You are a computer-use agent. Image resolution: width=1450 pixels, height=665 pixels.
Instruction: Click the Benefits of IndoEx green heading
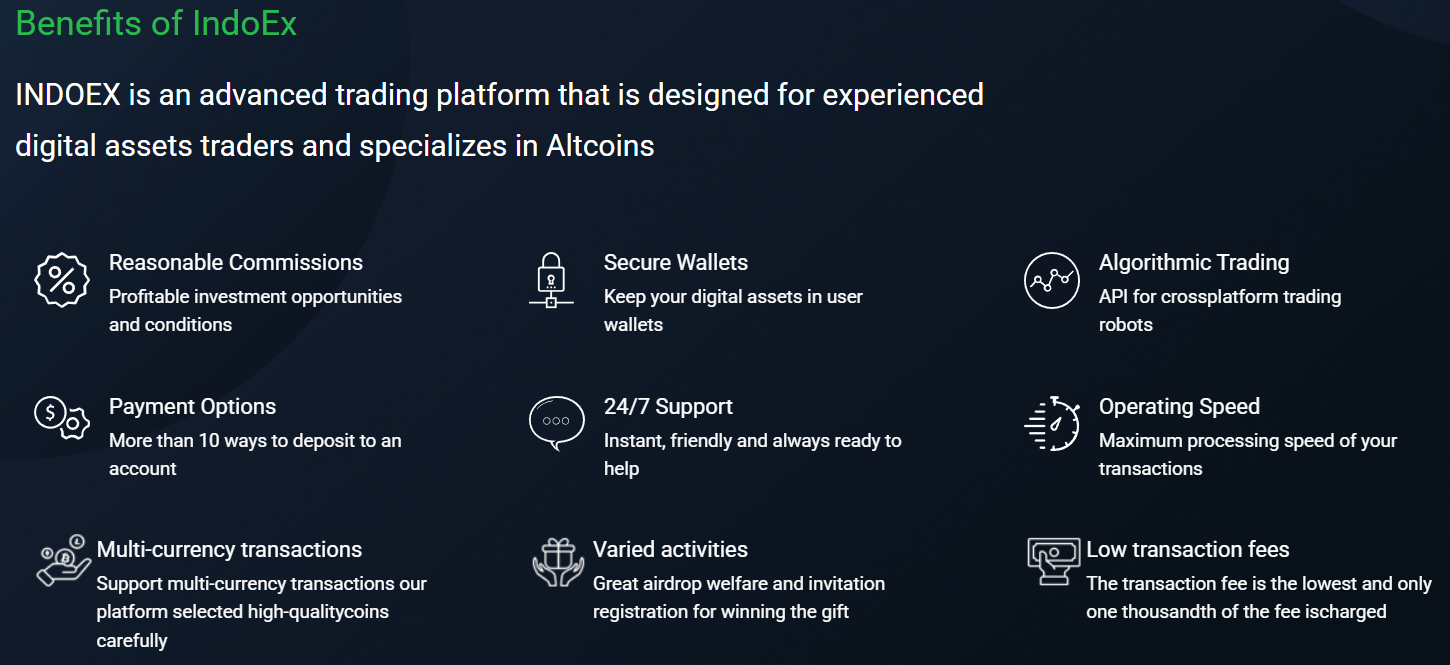click(x=156, y=23)
